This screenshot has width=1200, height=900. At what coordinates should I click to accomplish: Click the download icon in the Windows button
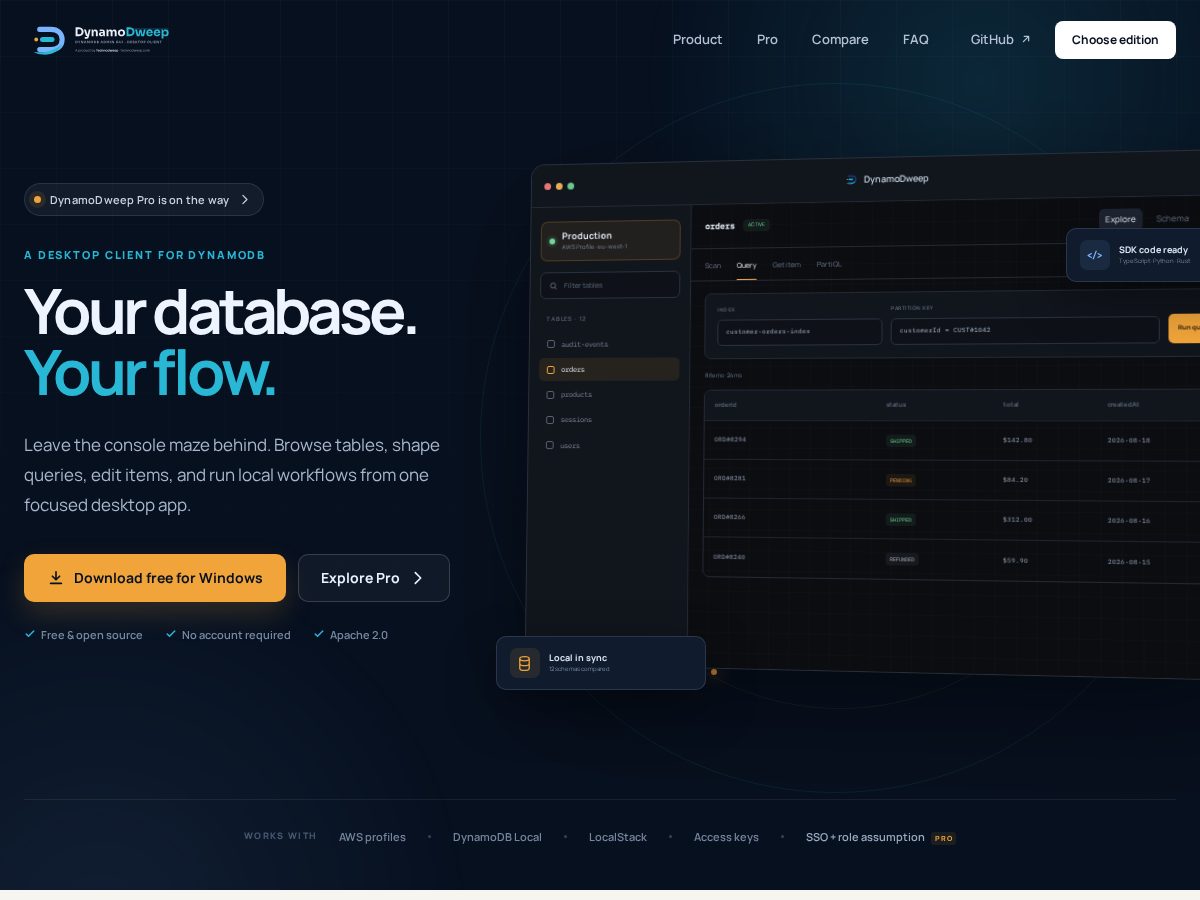(x=56, y=578)
